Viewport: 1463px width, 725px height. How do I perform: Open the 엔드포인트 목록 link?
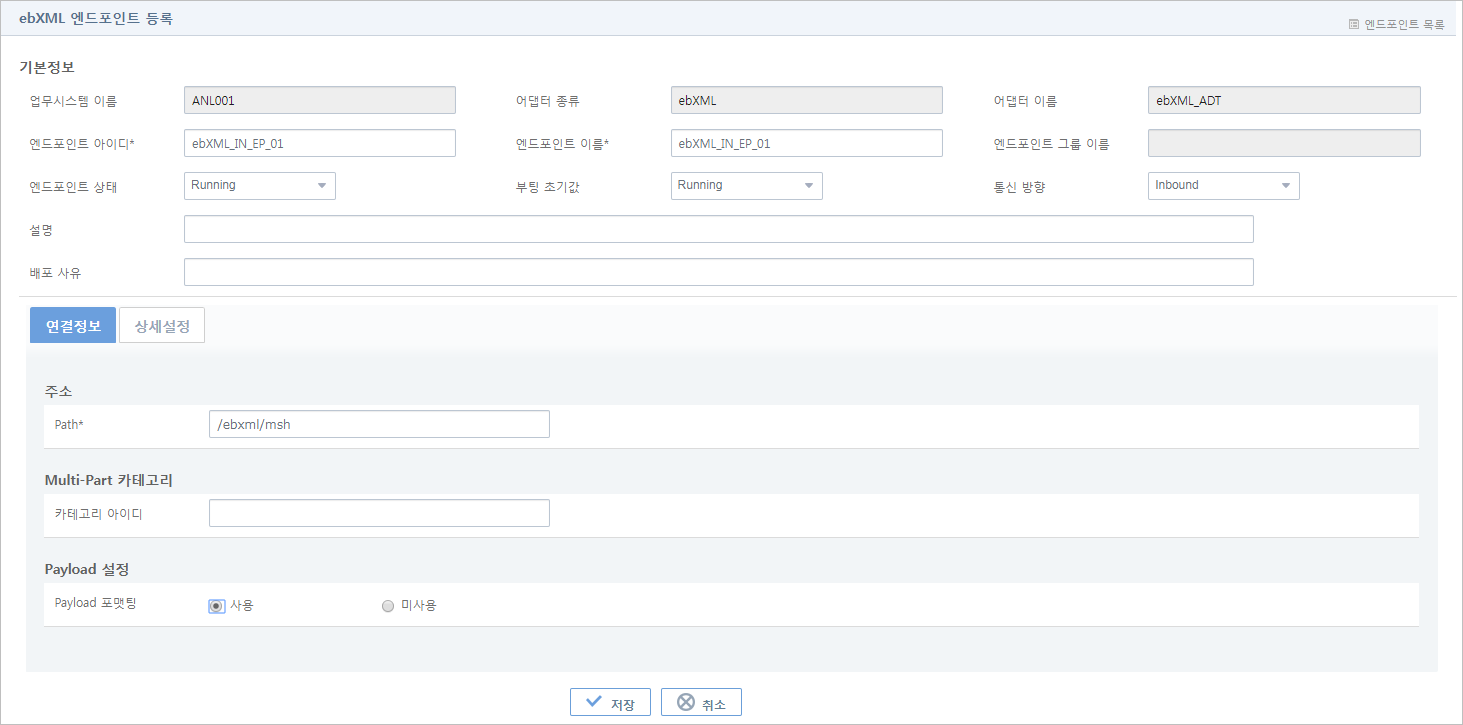[1403, 24]
